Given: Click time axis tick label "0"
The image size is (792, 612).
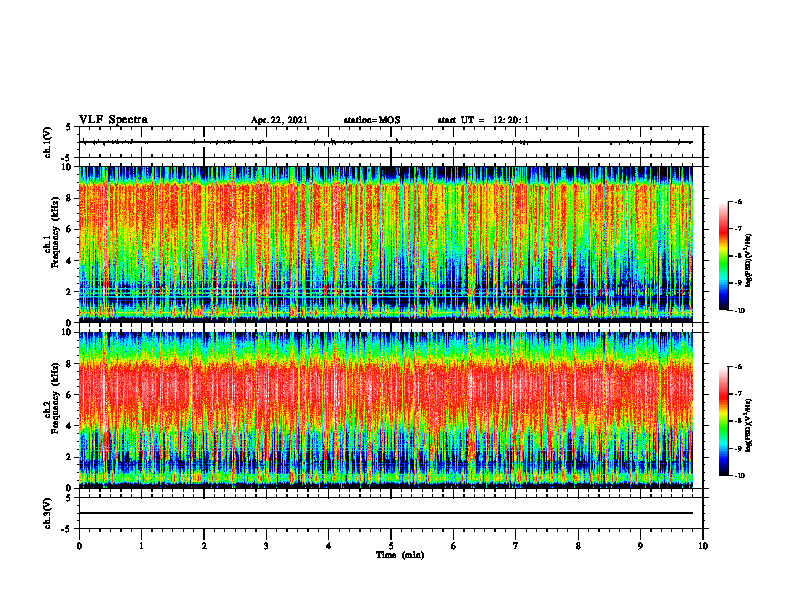Looking at the screenshot, I should (79, 546).
